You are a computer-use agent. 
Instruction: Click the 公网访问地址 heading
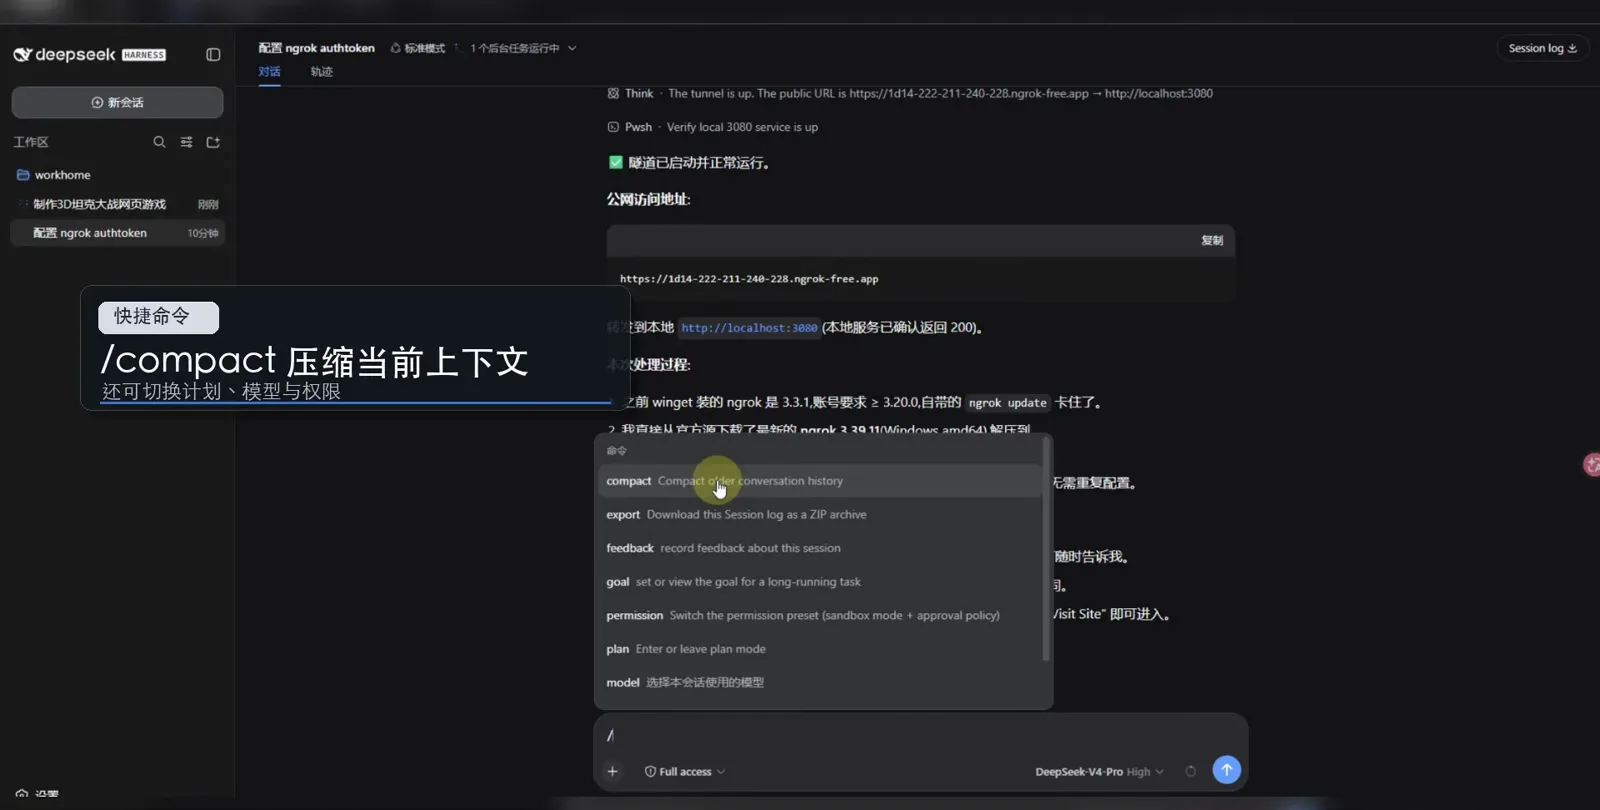[648, 199]
